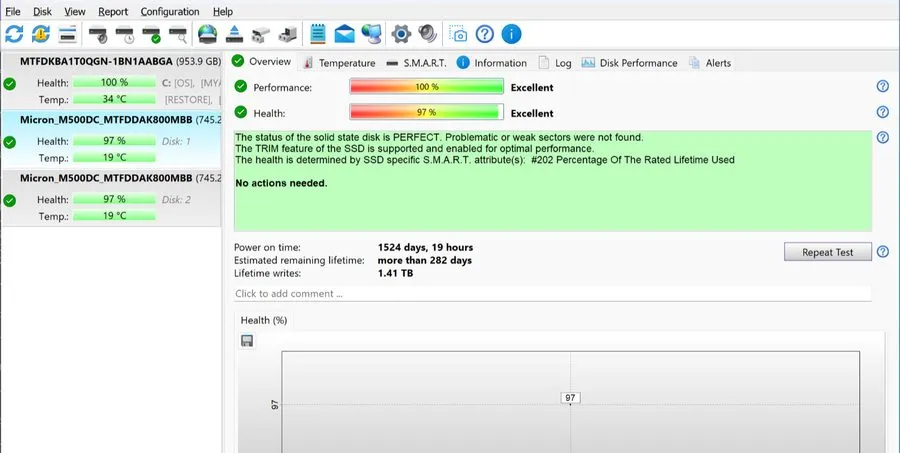Screen dimensions: 900x453
Task: Click the 97 % Health gradient bar
Action: [426, 112]
